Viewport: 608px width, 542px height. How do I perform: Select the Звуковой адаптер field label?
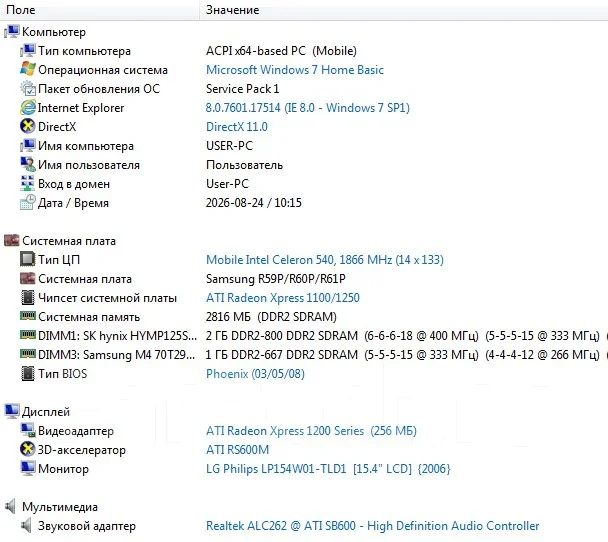[x=87, y=526]
